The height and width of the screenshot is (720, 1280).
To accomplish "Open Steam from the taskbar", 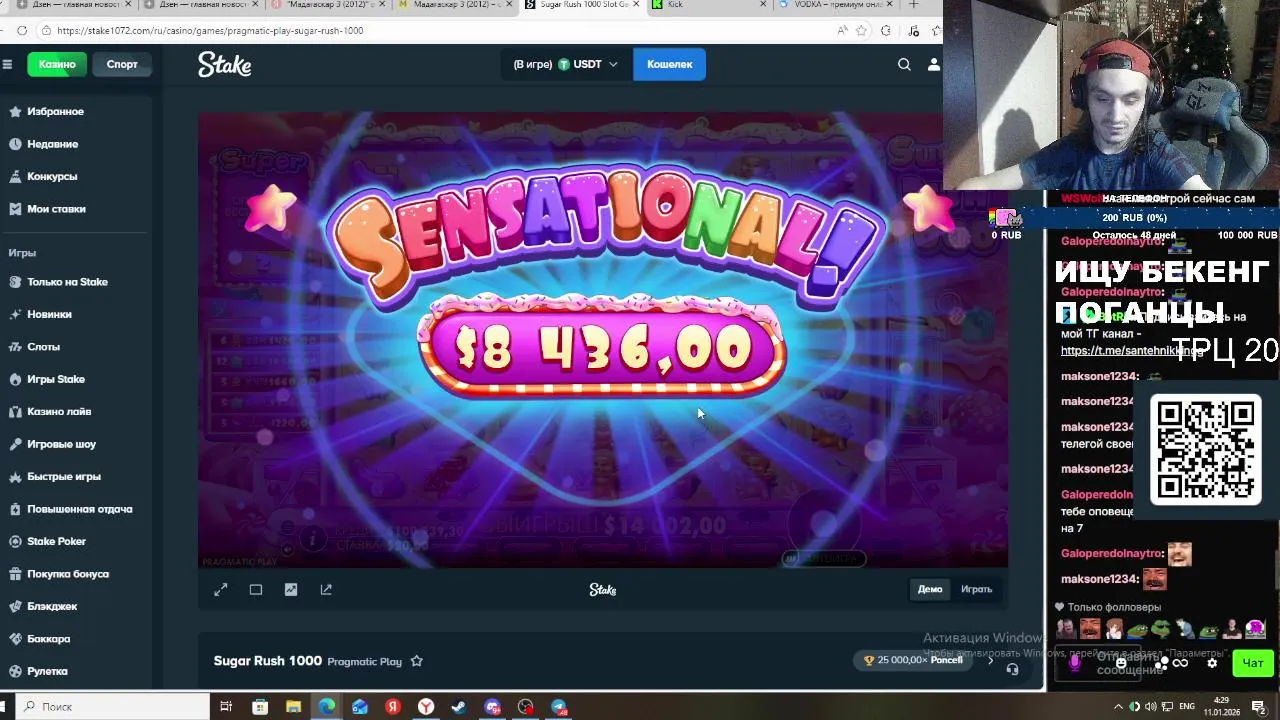I will click(459, 707).
